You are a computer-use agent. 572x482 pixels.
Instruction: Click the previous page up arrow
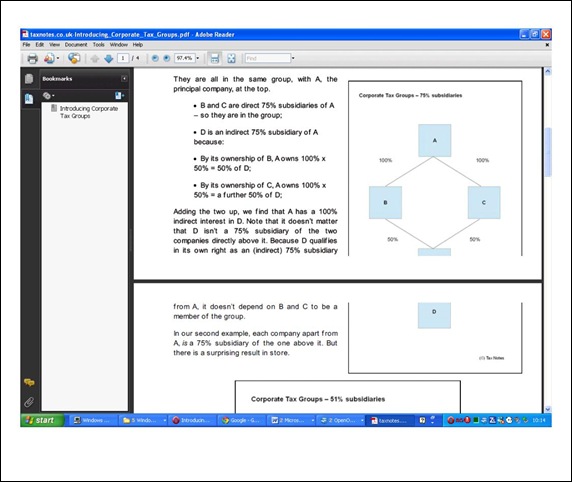[x=94, y=58]
